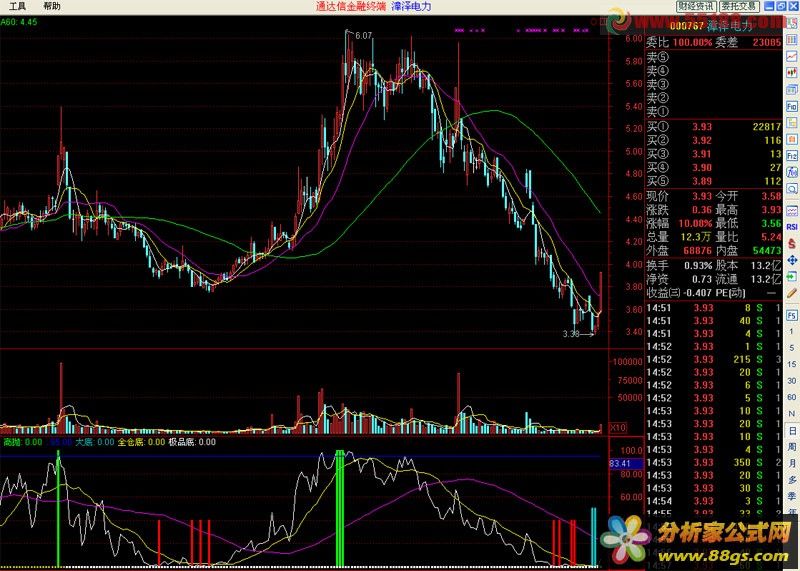Viewport: 800px width, 571px height.
Task: Click the tick row with volume 350
Action: (x=714, y=462)
